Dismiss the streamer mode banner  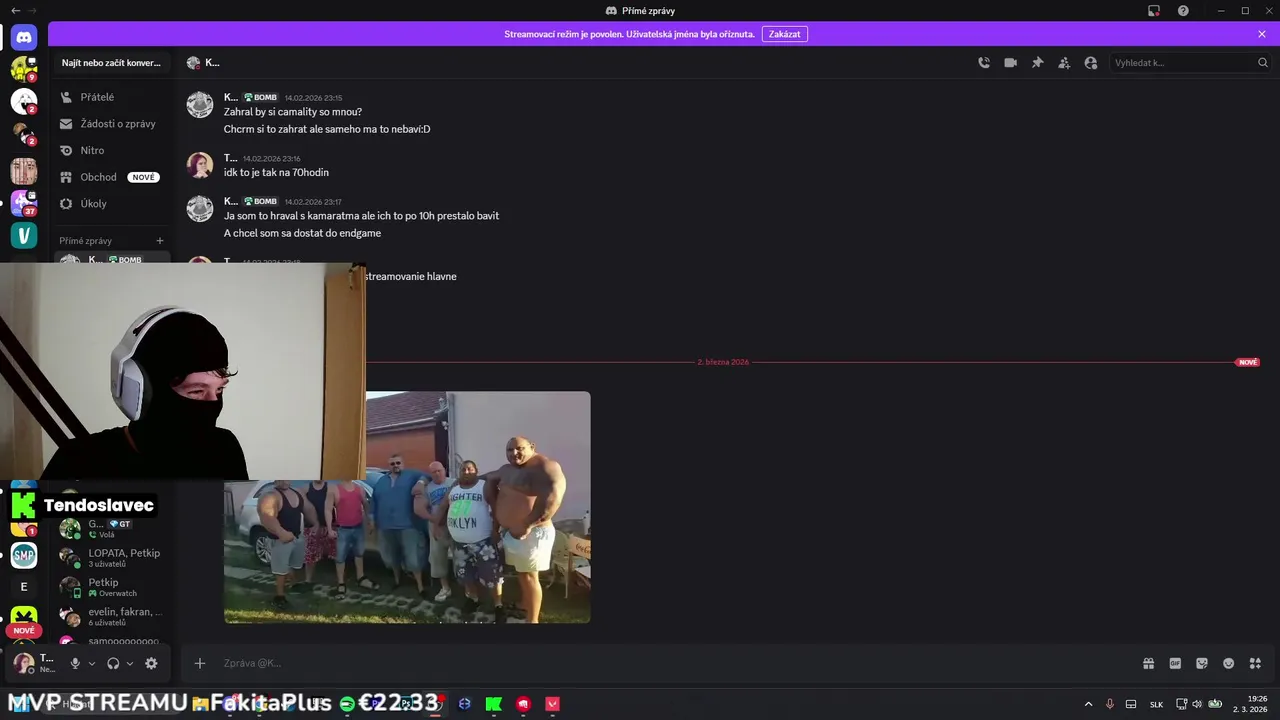click(x=1262, y=34)
